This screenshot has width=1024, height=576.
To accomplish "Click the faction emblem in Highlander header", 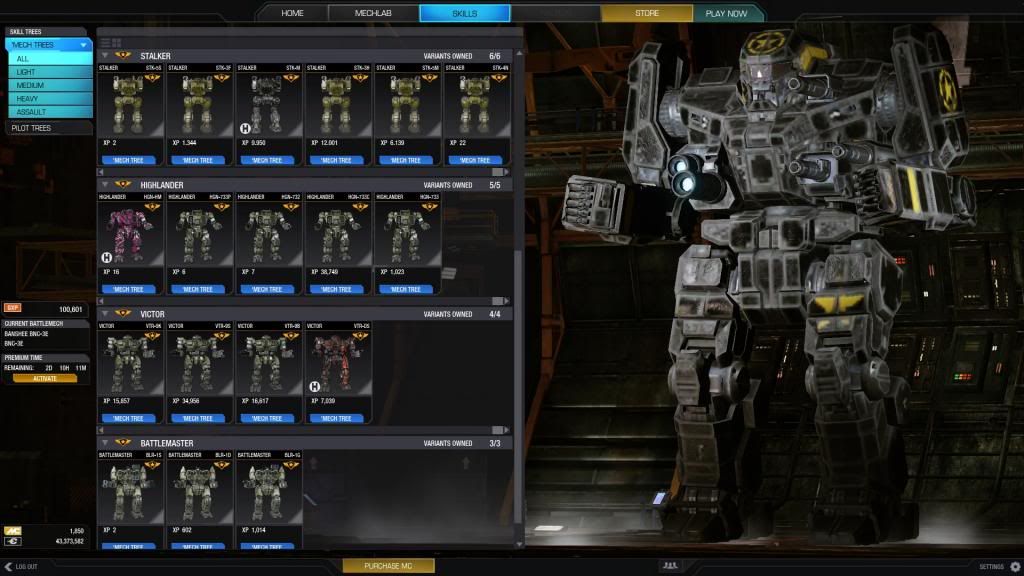I will [x=123, y=185].
